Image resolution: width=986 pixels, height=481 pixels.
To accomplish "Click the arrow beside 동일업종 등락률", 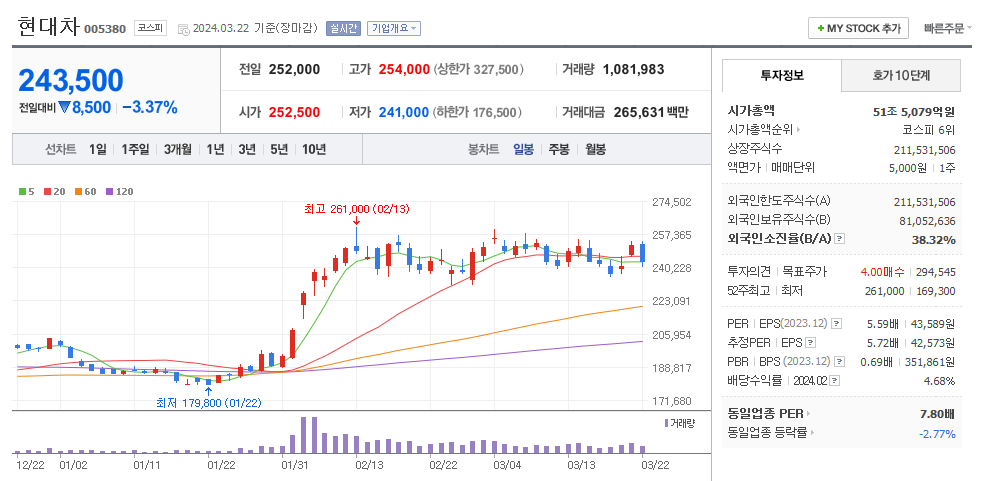I will tap(812, 433).
